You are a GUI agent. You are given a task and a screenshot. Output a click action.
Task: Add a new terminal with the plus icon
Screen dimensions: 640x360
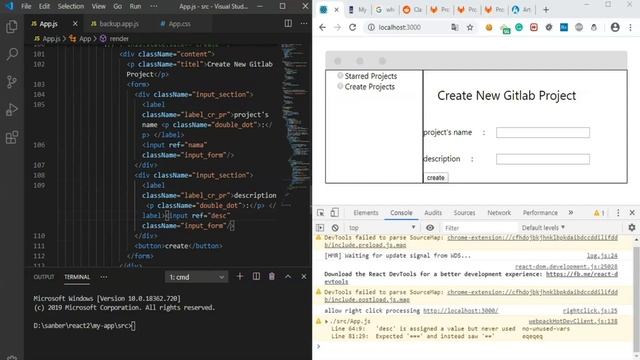[240, 277]
